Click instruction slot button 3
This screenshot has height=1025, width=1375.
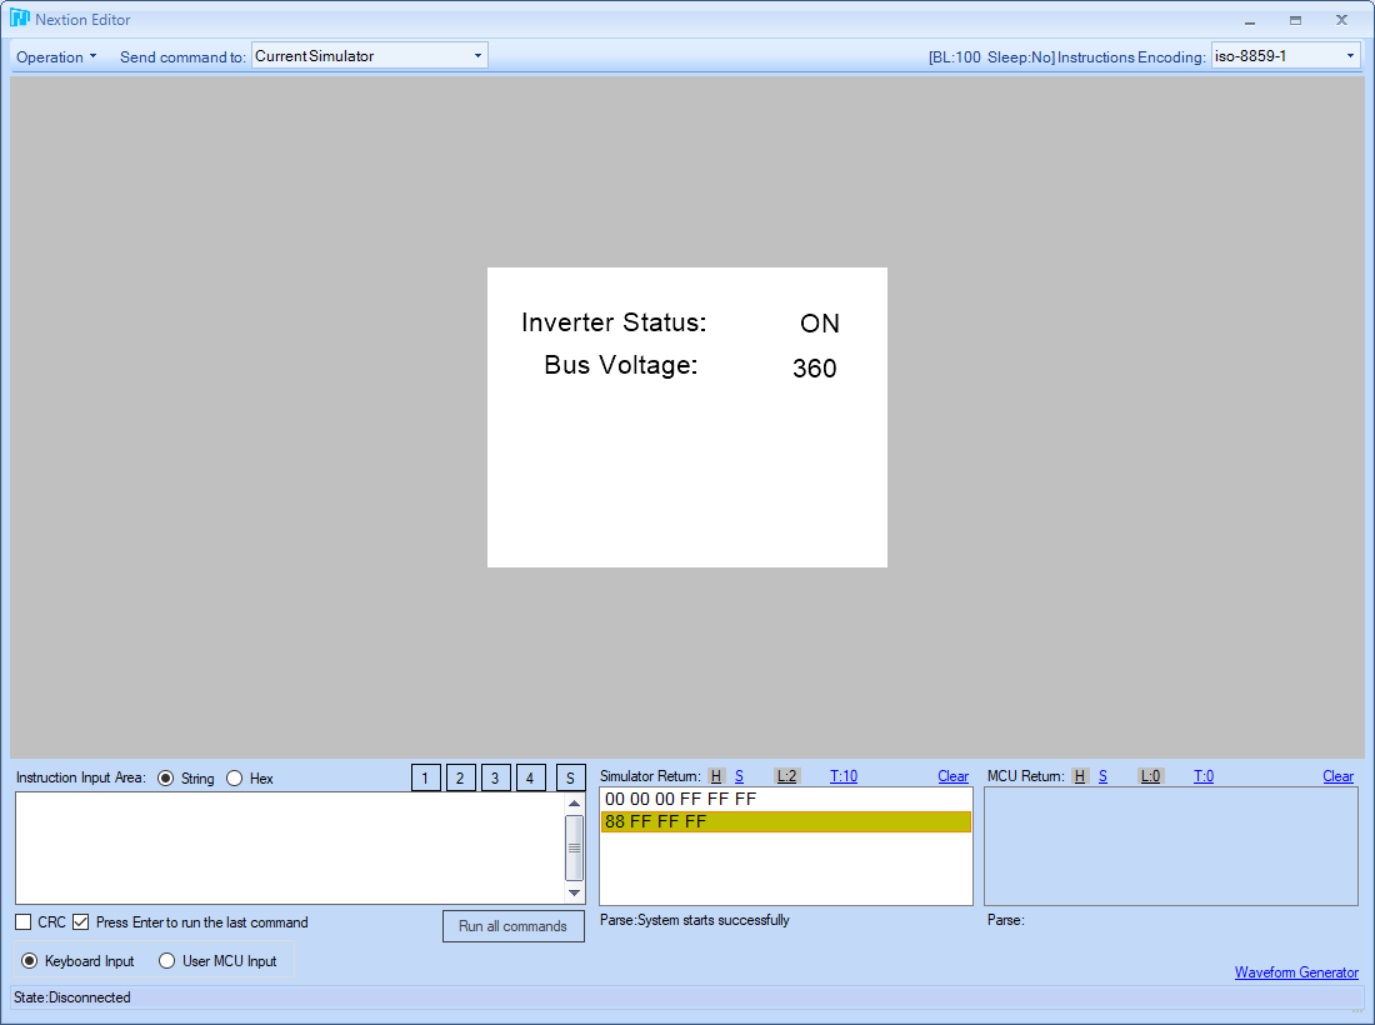click(495, 778)
